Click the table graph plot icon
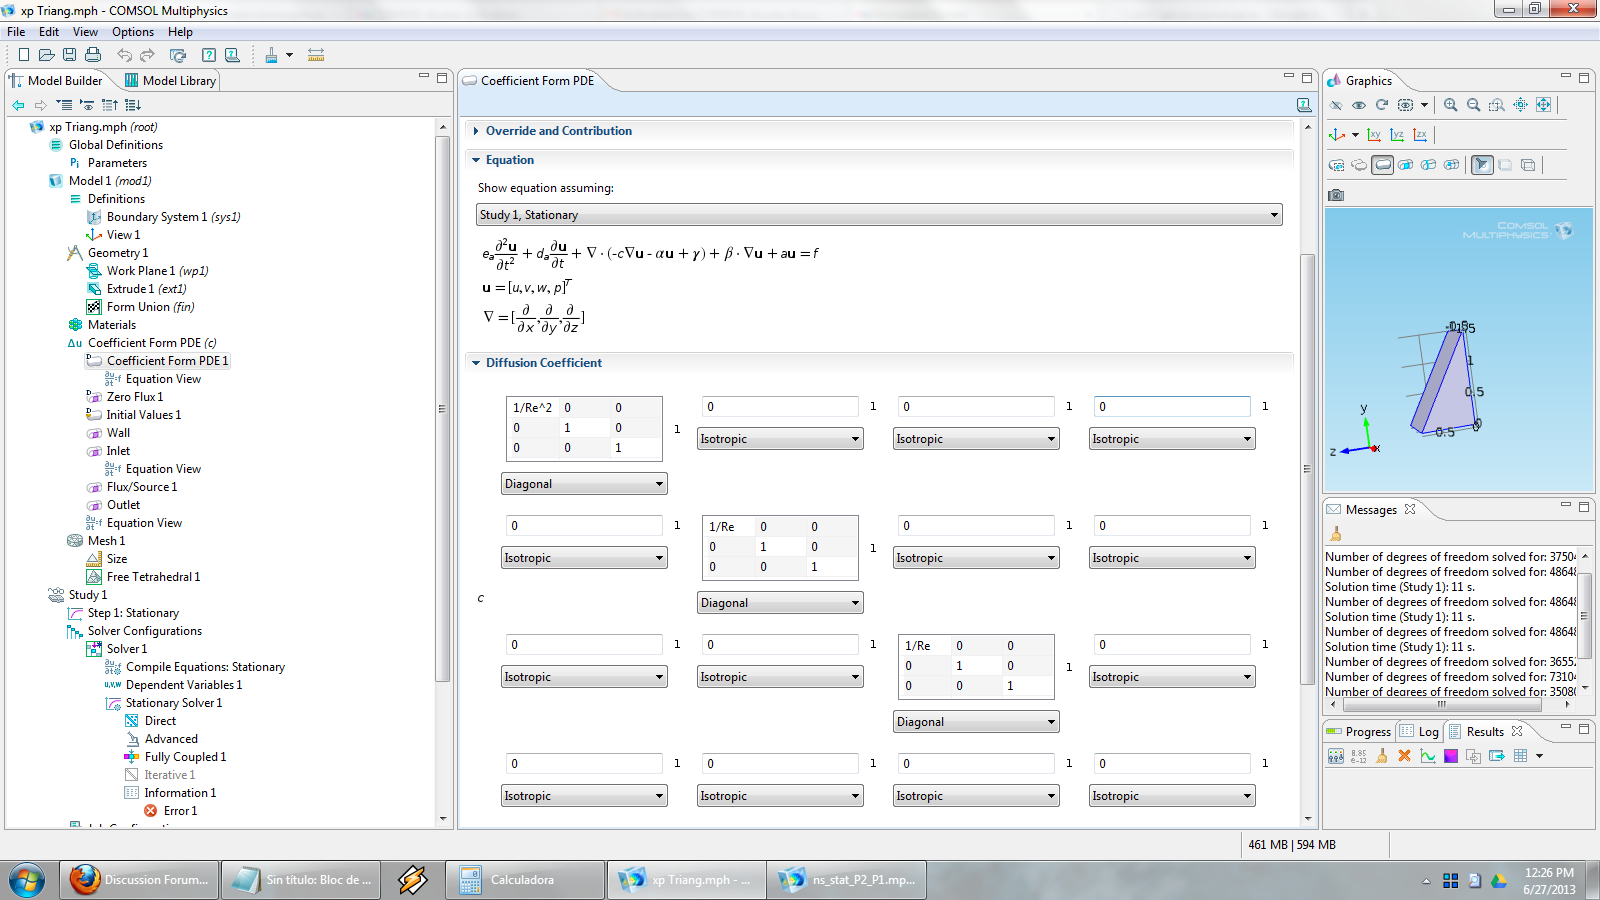The image size is (1600, 900). pos(1428,756)
